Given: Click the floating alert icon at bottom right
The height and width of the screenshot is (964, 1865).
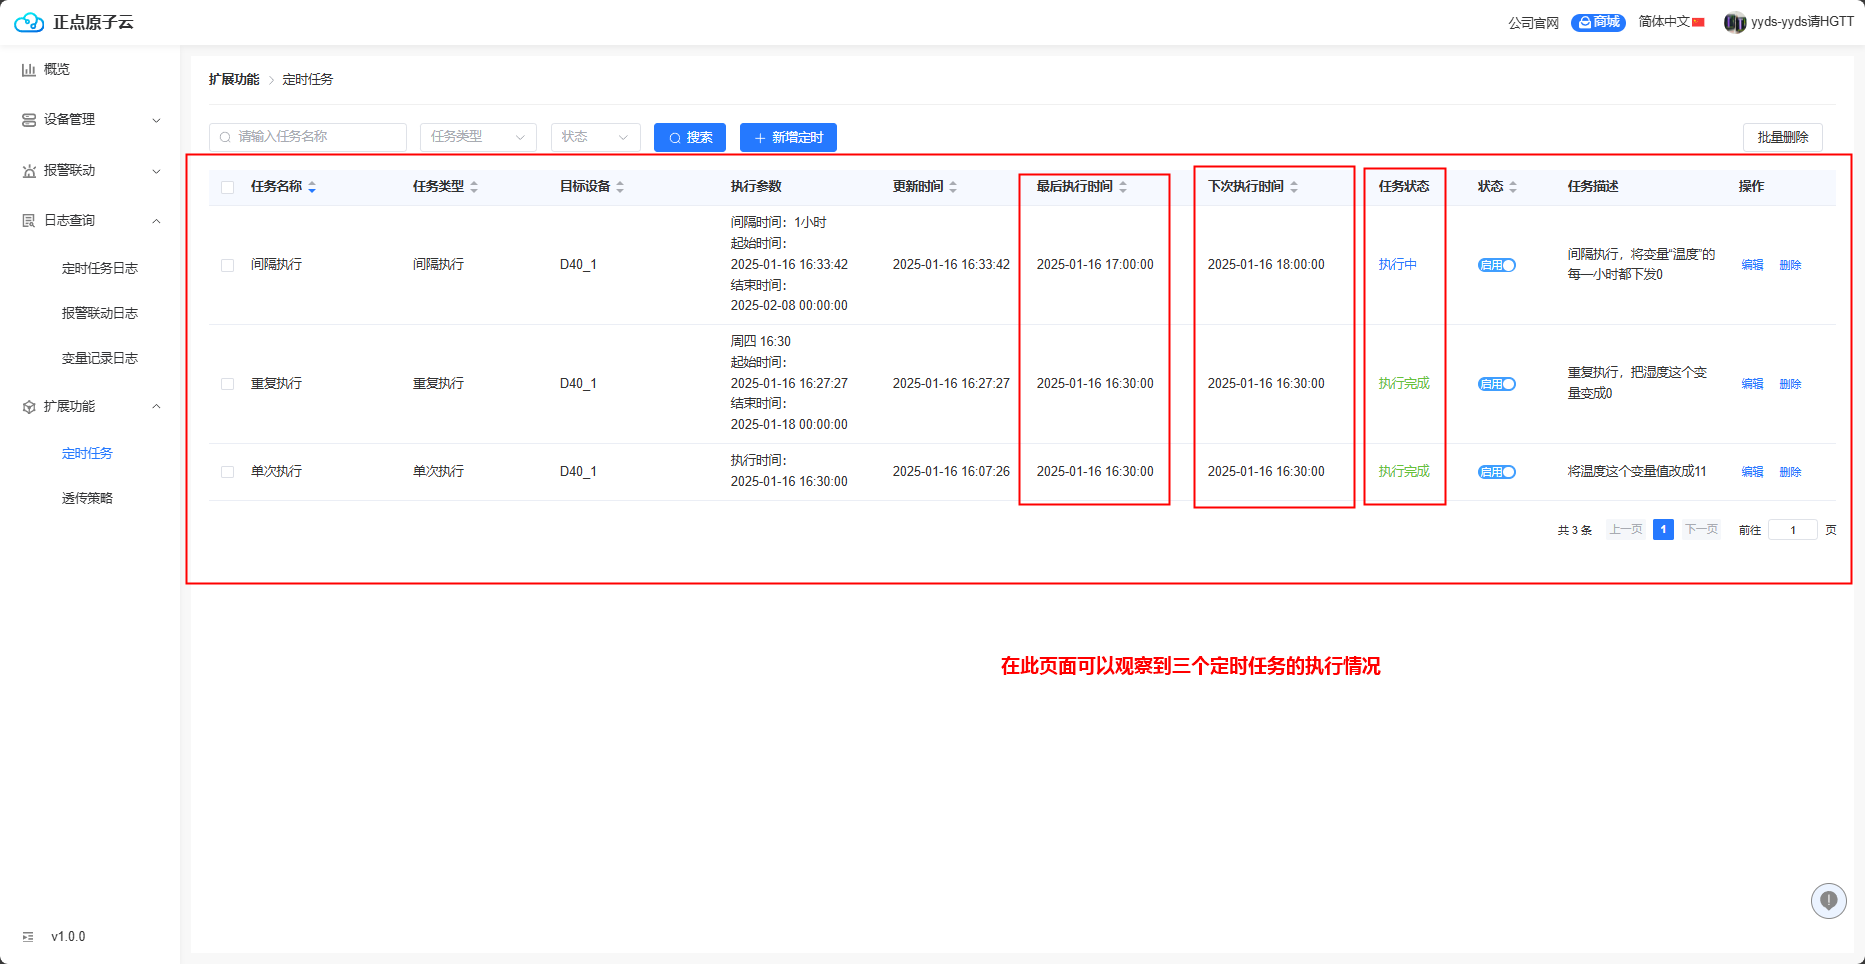Looking at the screenshot, I should [x=1828, y=901].
